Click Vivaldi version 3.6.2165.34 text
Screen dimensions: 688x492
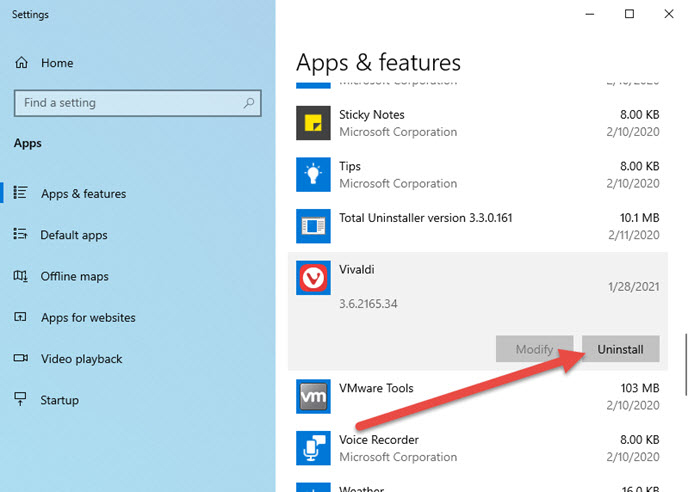pos(368,304)
